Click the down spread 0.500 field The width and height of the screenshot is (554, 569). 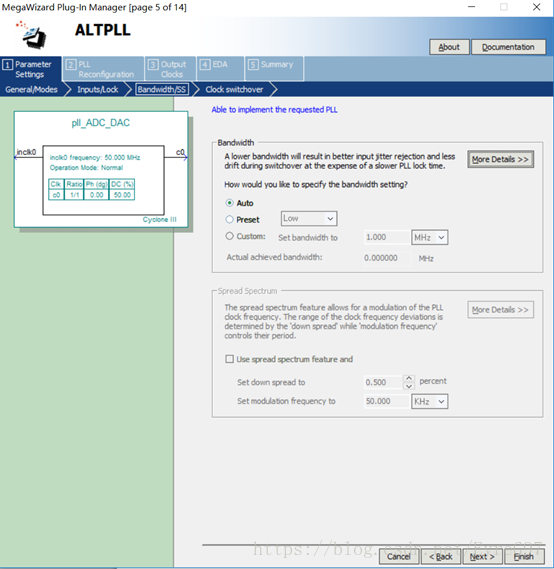383,382
